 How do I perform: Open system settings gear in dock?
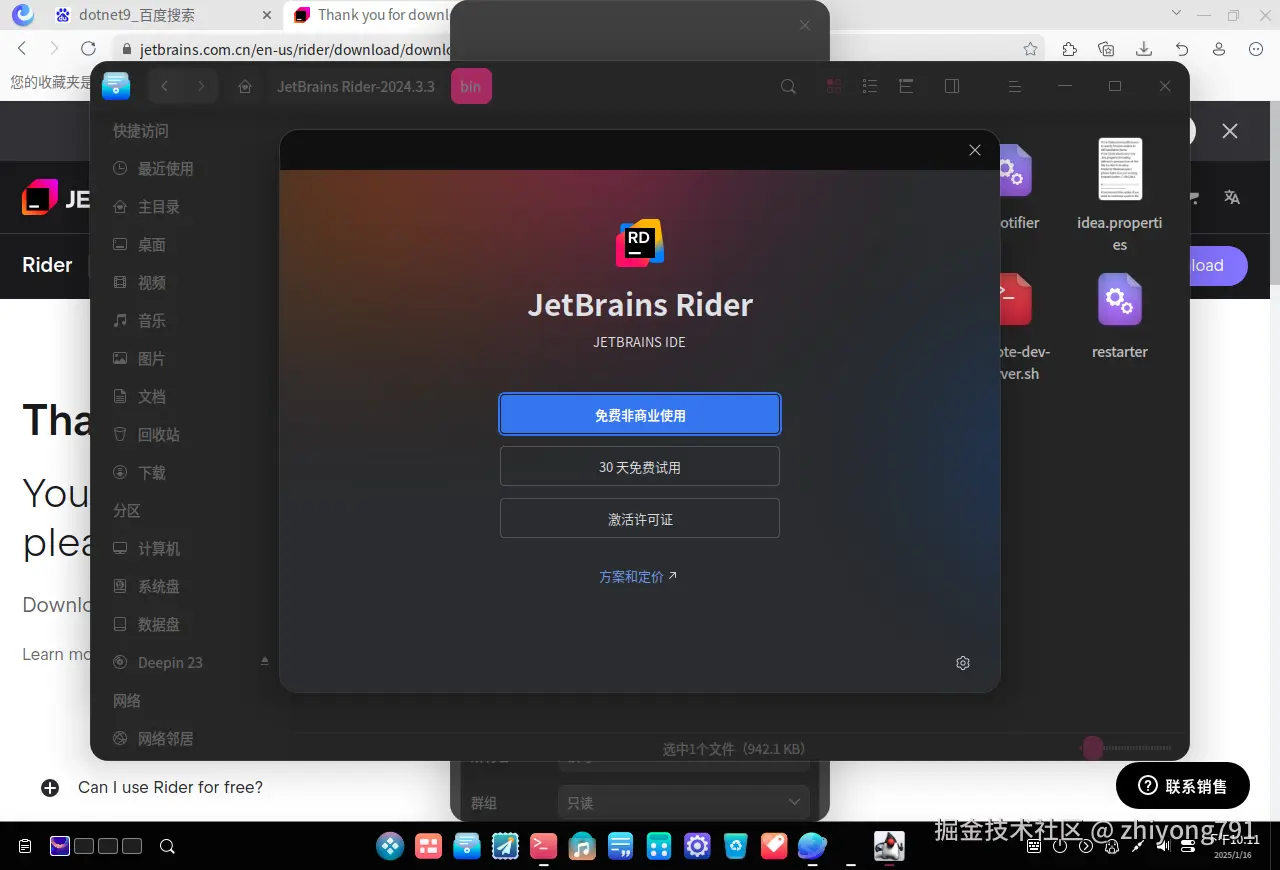tap(697, 846)
